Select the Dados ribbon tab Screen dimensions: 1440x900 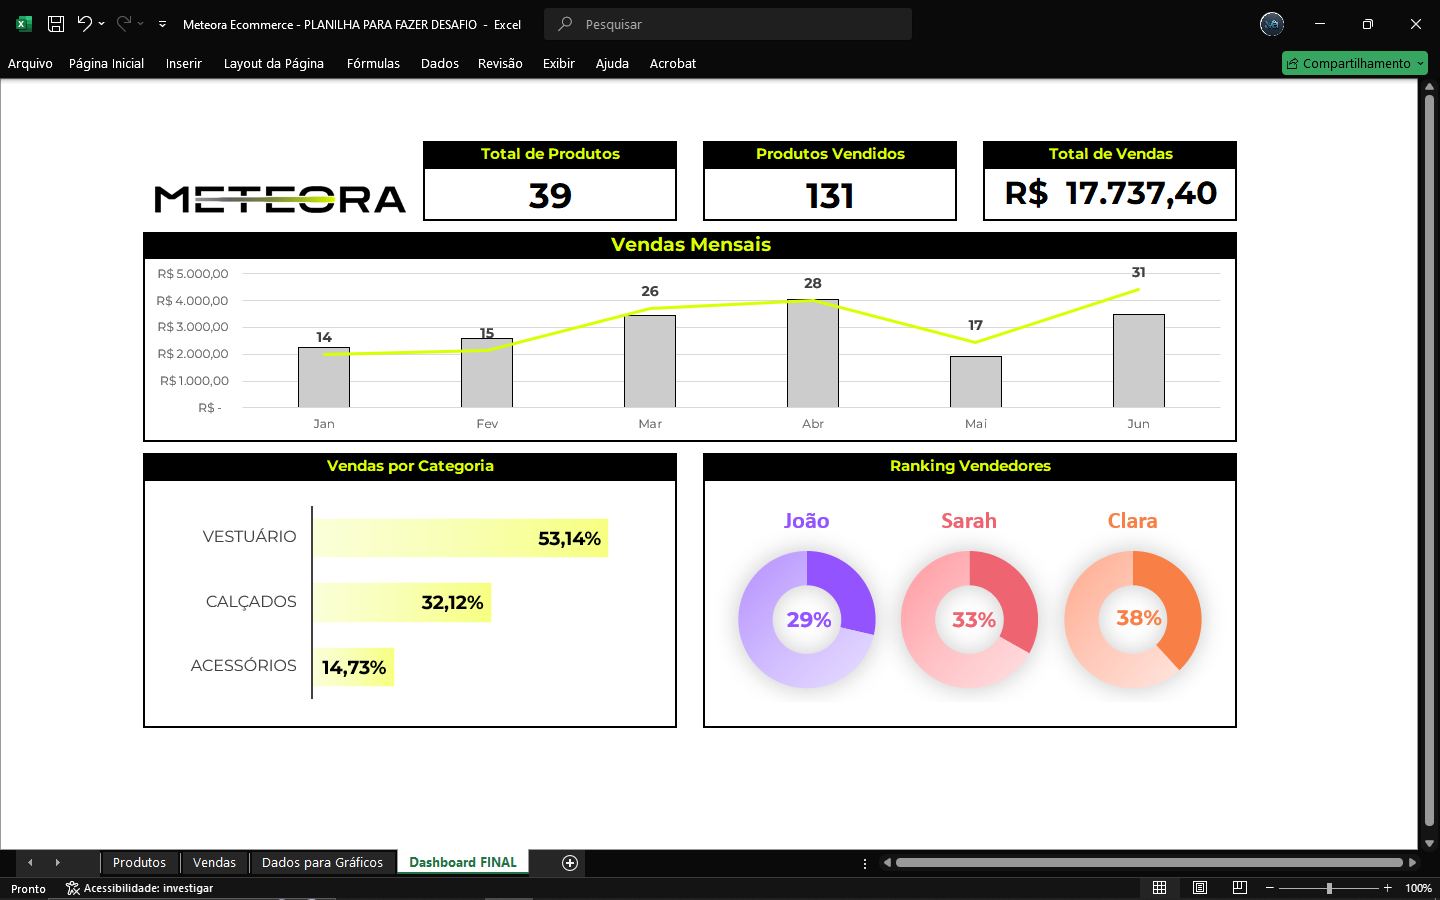(x=440, y=63)
